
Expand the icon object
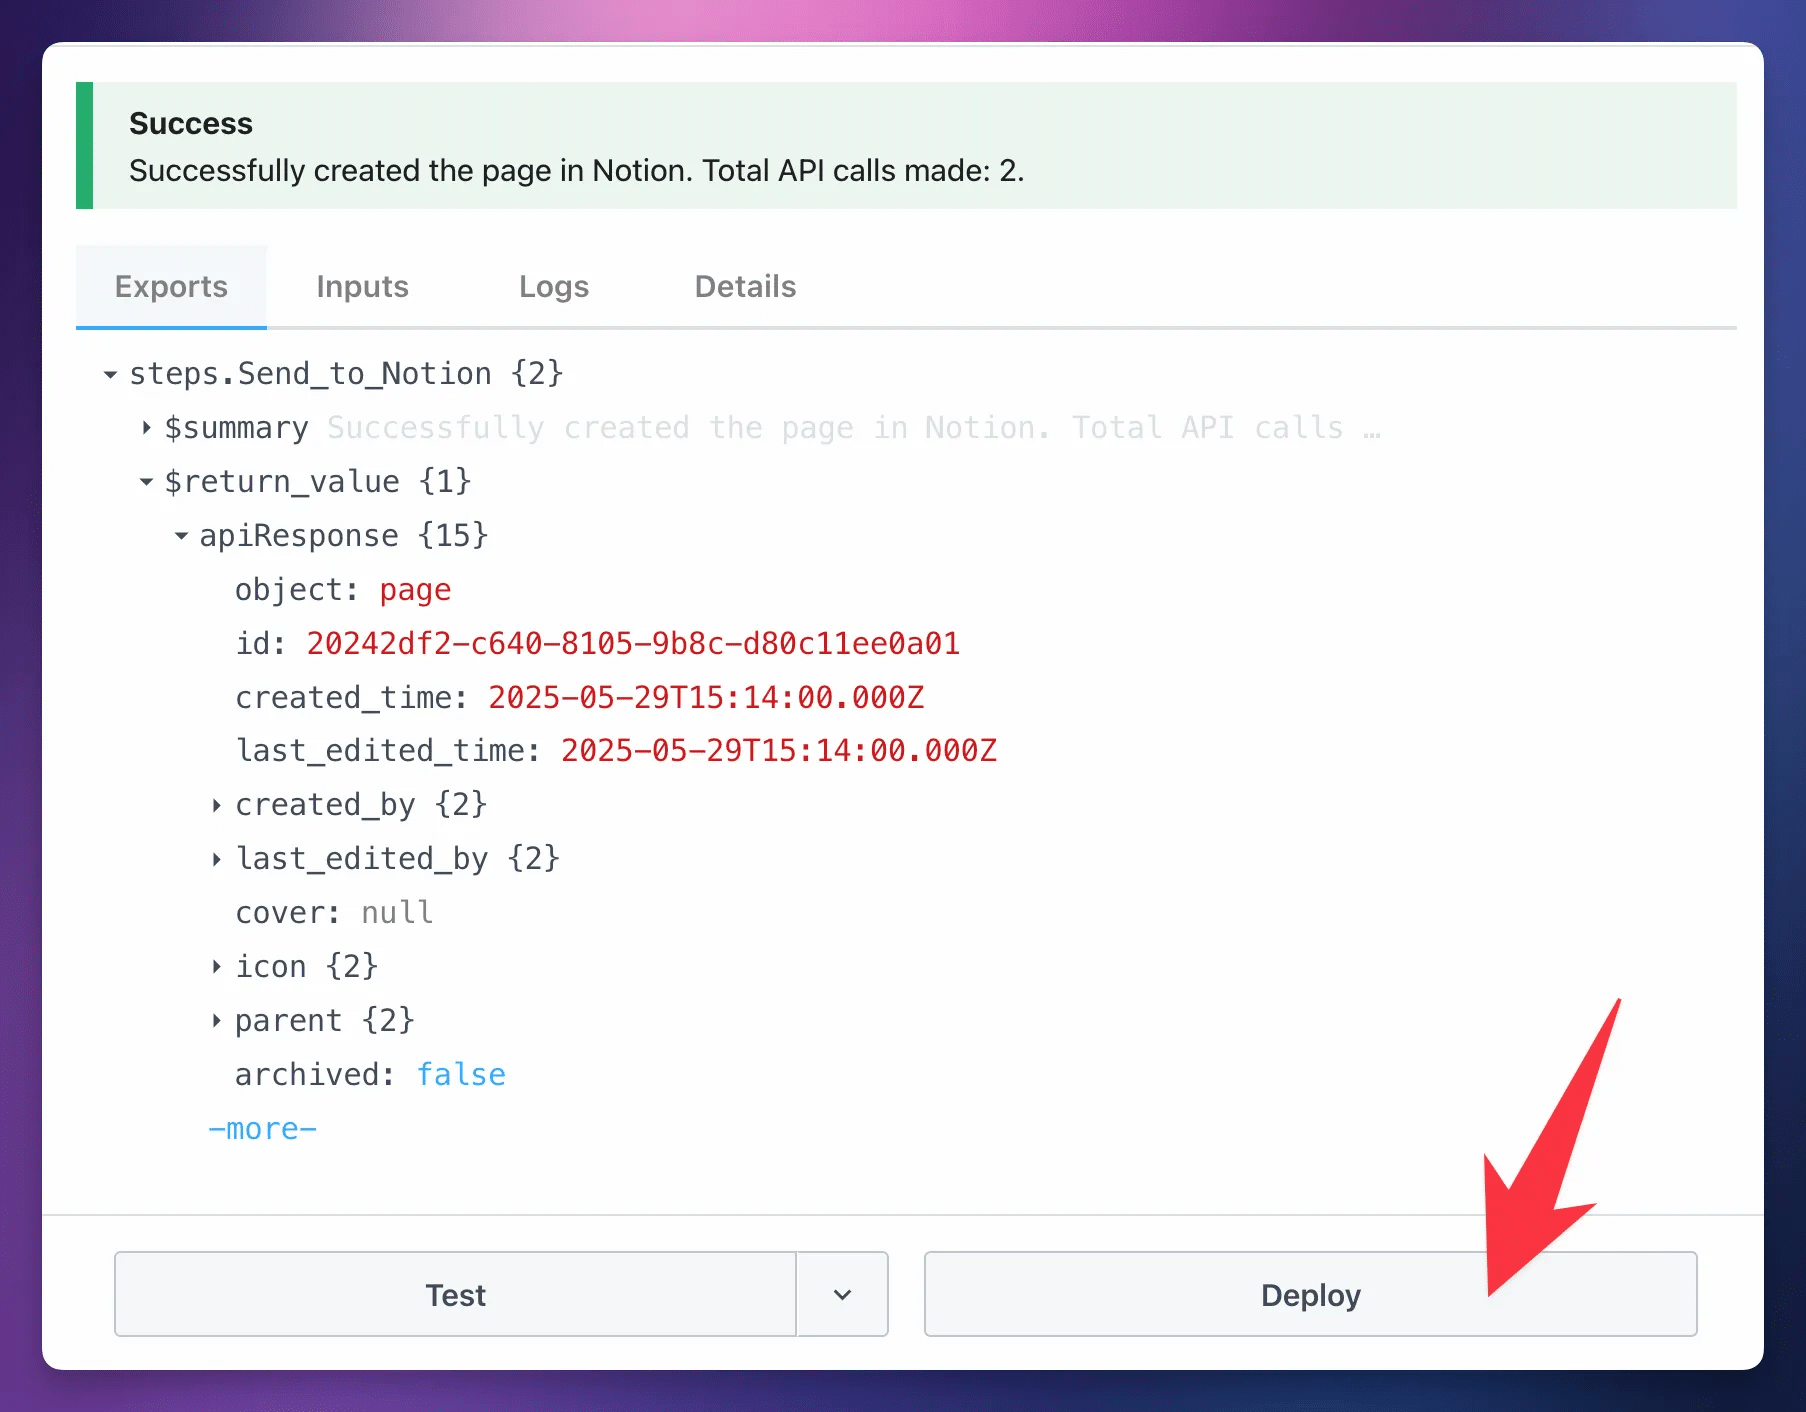(216, 967)
